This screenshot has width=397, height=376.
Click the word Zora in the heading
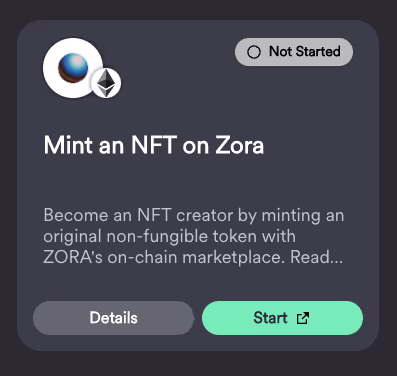click(x=239, y=145)
